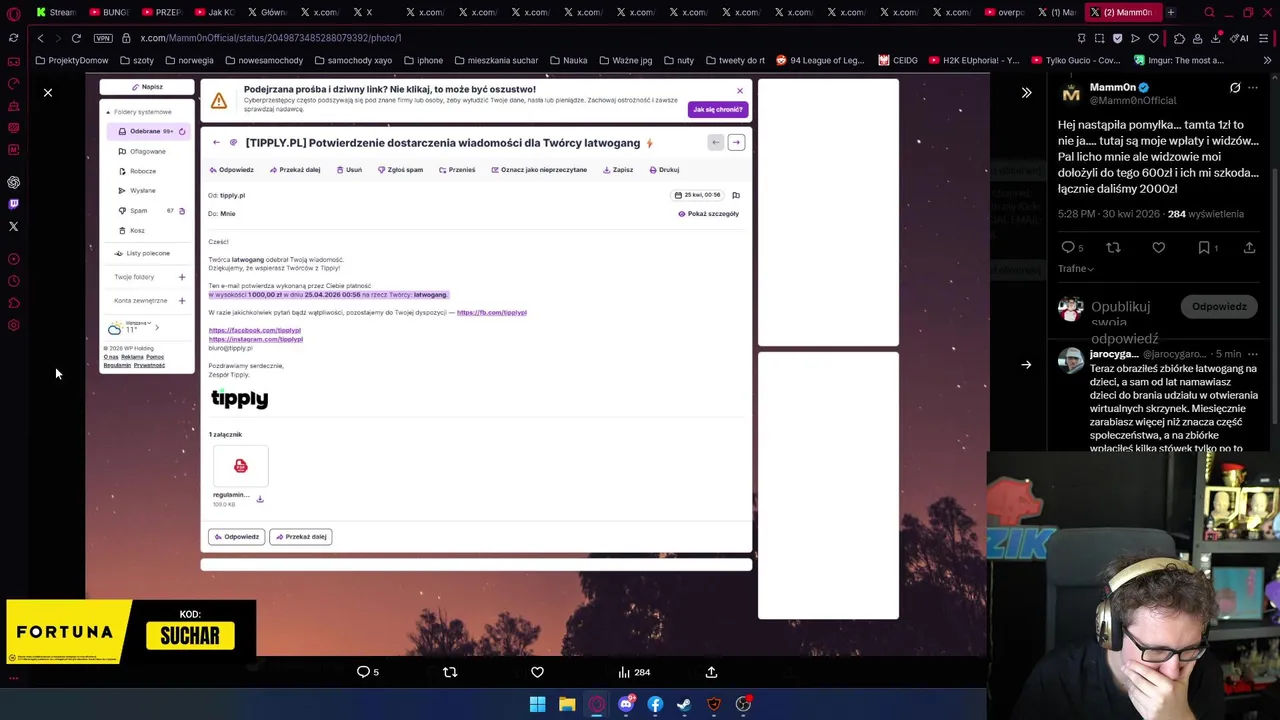The height and width of the screenshot is (720, 1280).
Task: Close the X photo viewer
Action: pyautogui.click(x=47, y=92)
